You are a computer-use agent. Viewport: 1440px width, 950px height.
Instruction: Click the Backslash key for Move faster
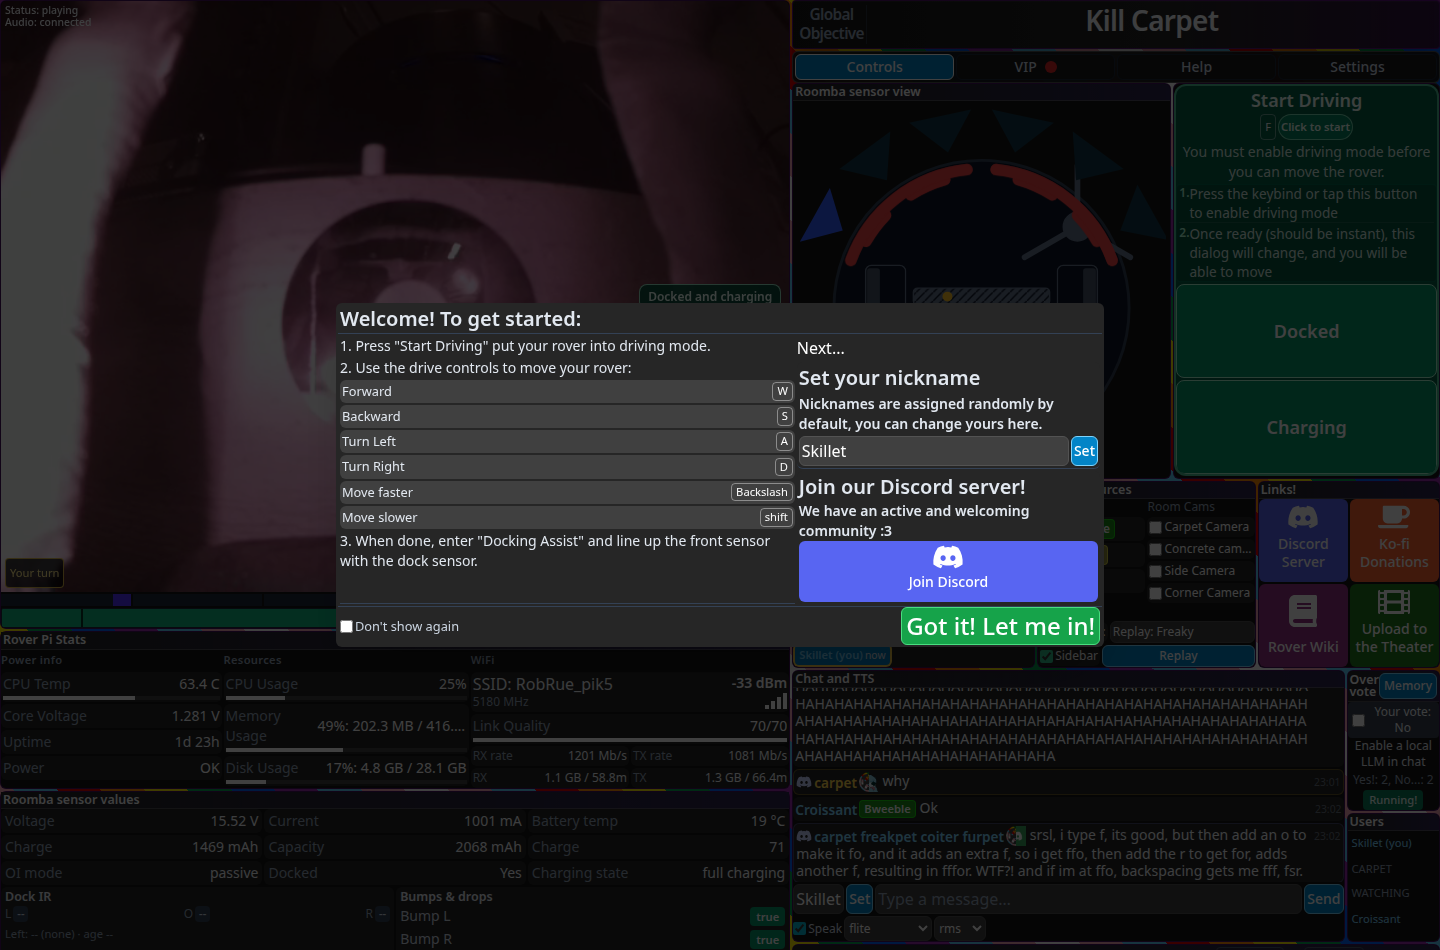[x=762, y=492]
